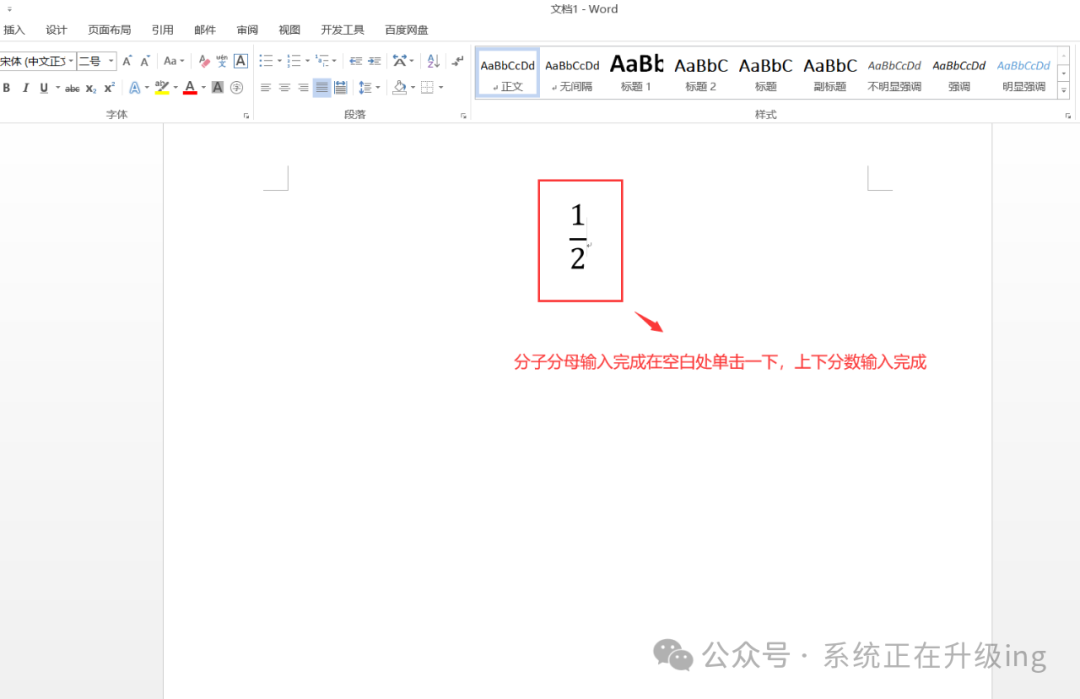Screen dimensions: 1080x699
Task: Open the 邮件 tab
Action: point(205,30)
